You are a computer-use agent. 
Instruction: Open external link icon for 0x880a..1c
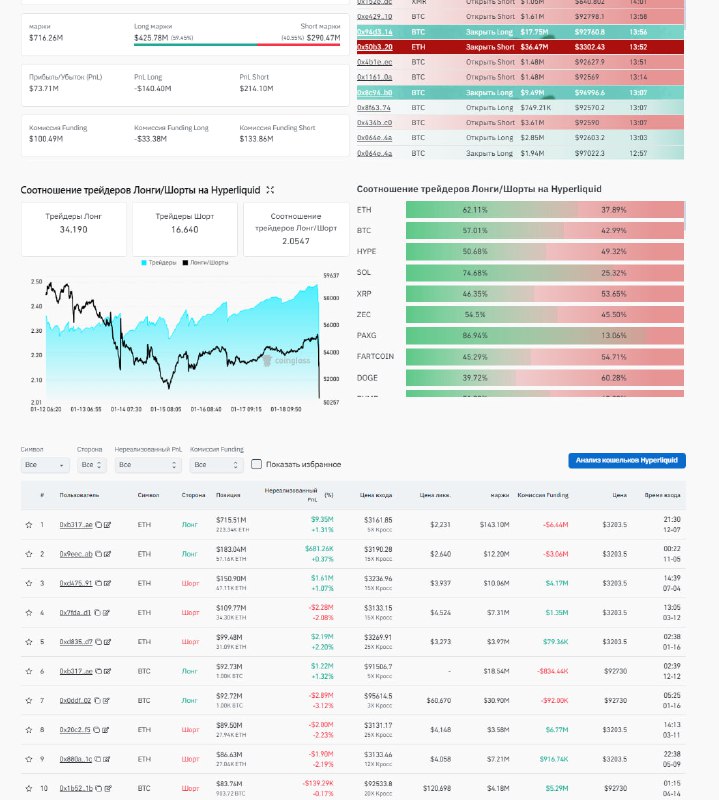[x=107, y=759]
